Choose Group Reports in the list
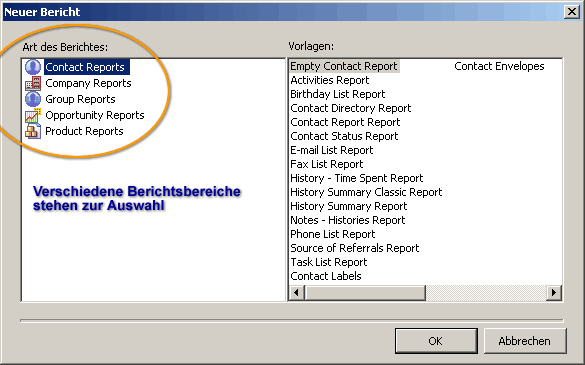The width and height of the screenshot is (585, 365). tap(80, 99)
